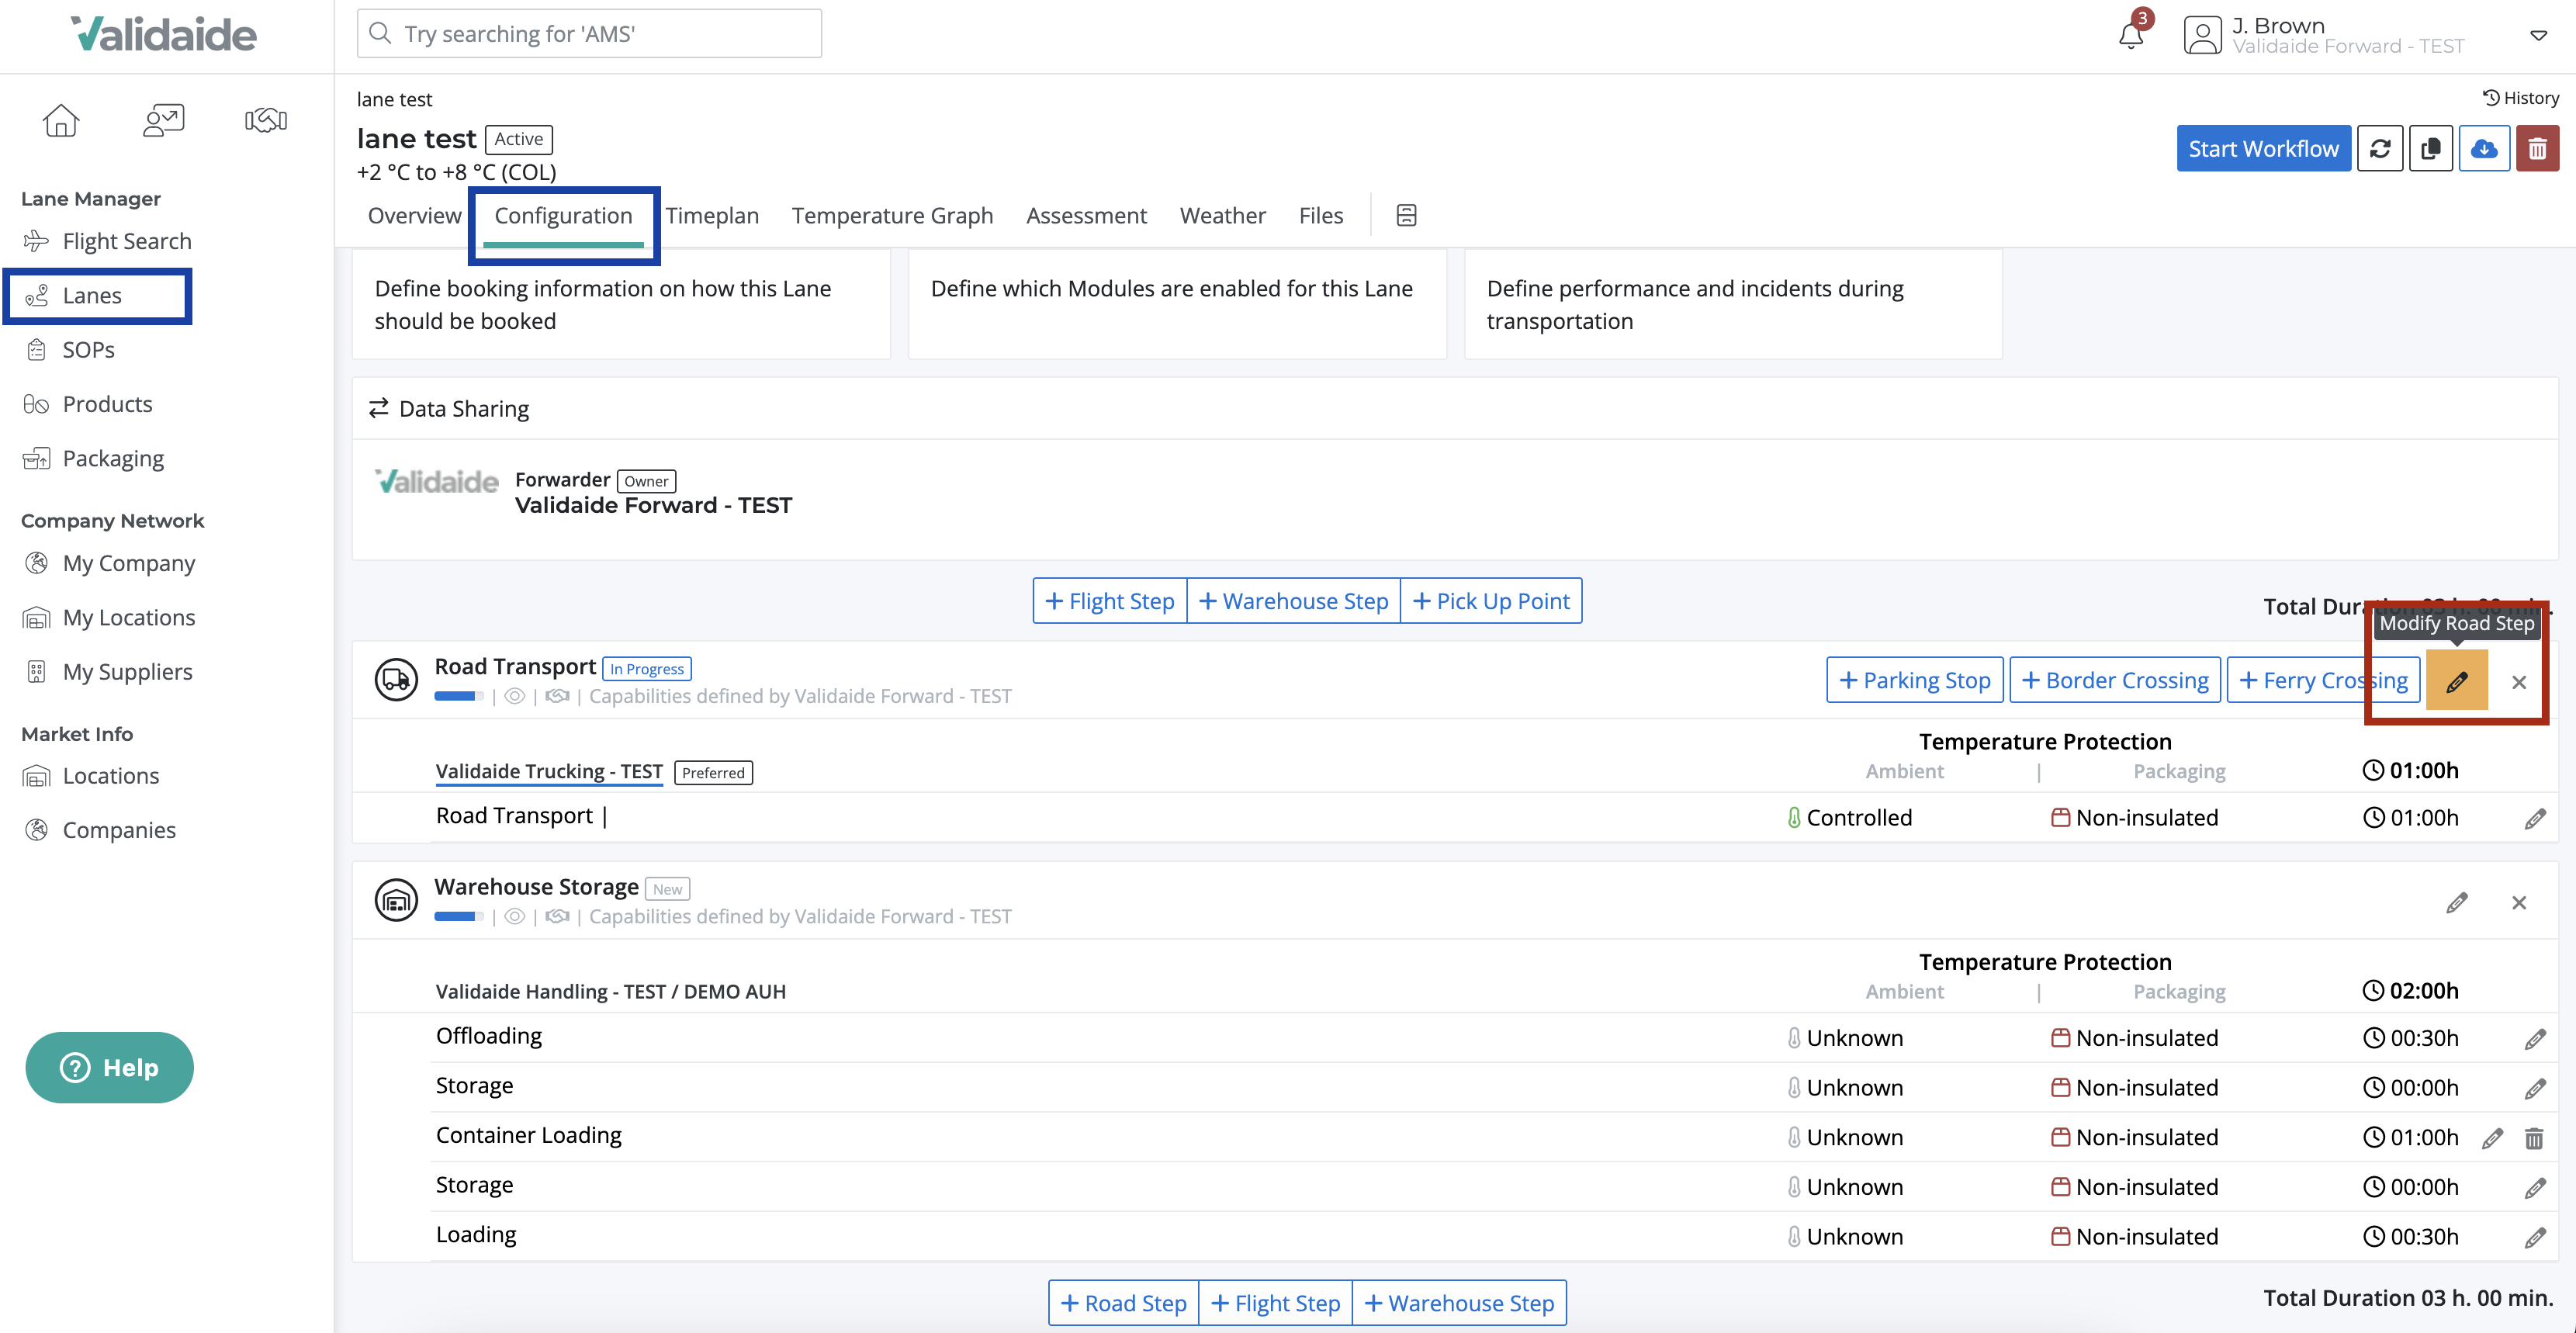Add a Border Crossing
The width and height of the screenshot is (2576, 1333).
2115,680
